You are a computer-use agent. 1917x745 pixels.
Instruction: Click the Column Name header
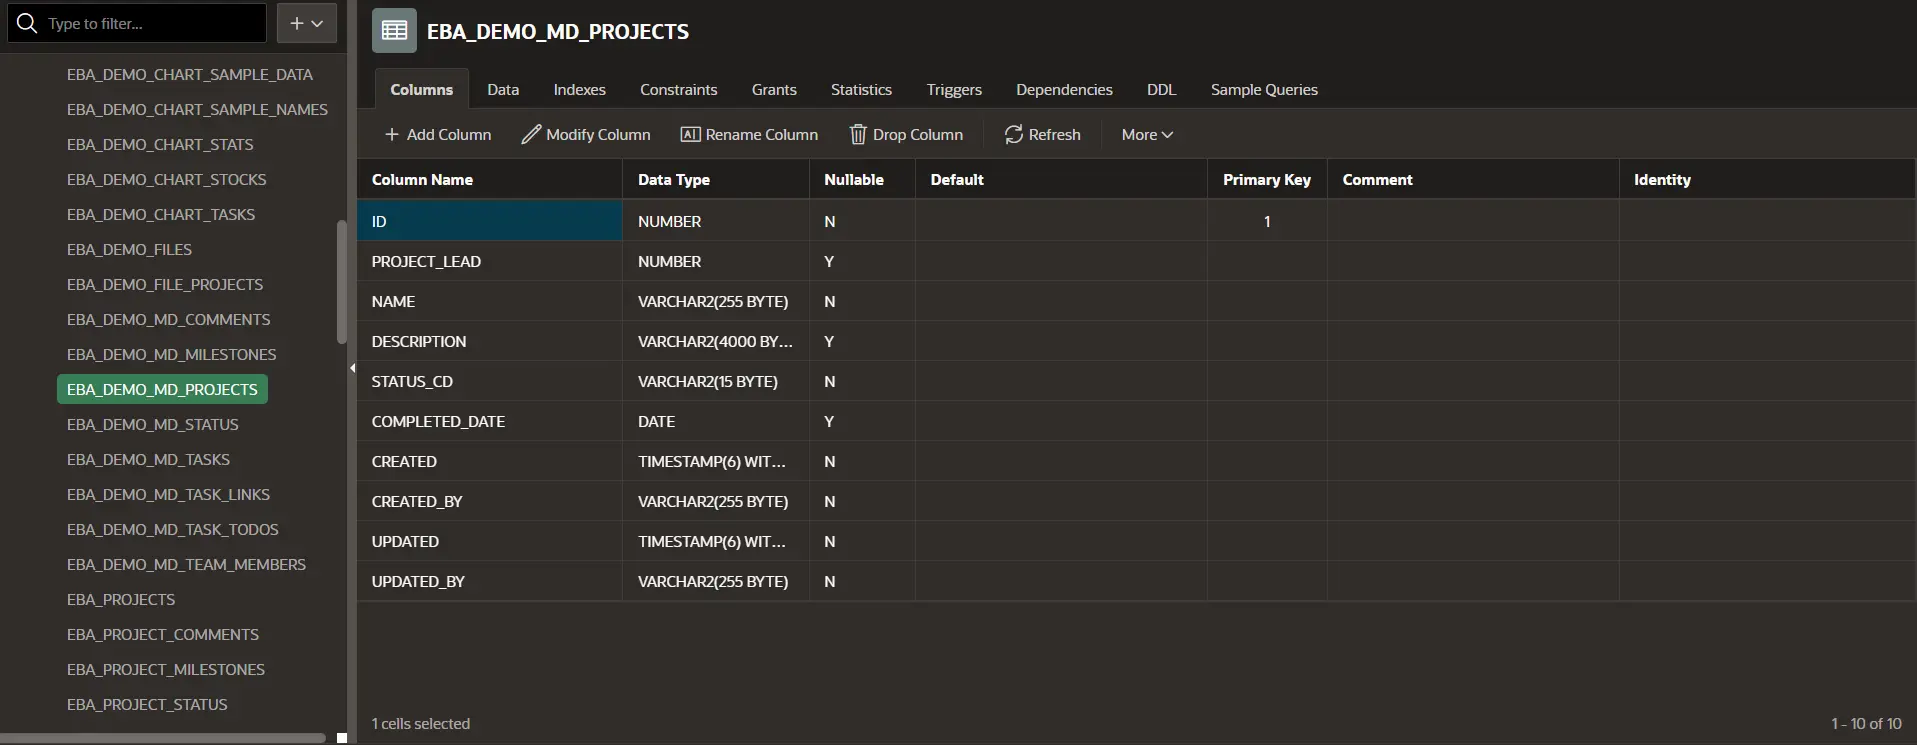point(490,179)
